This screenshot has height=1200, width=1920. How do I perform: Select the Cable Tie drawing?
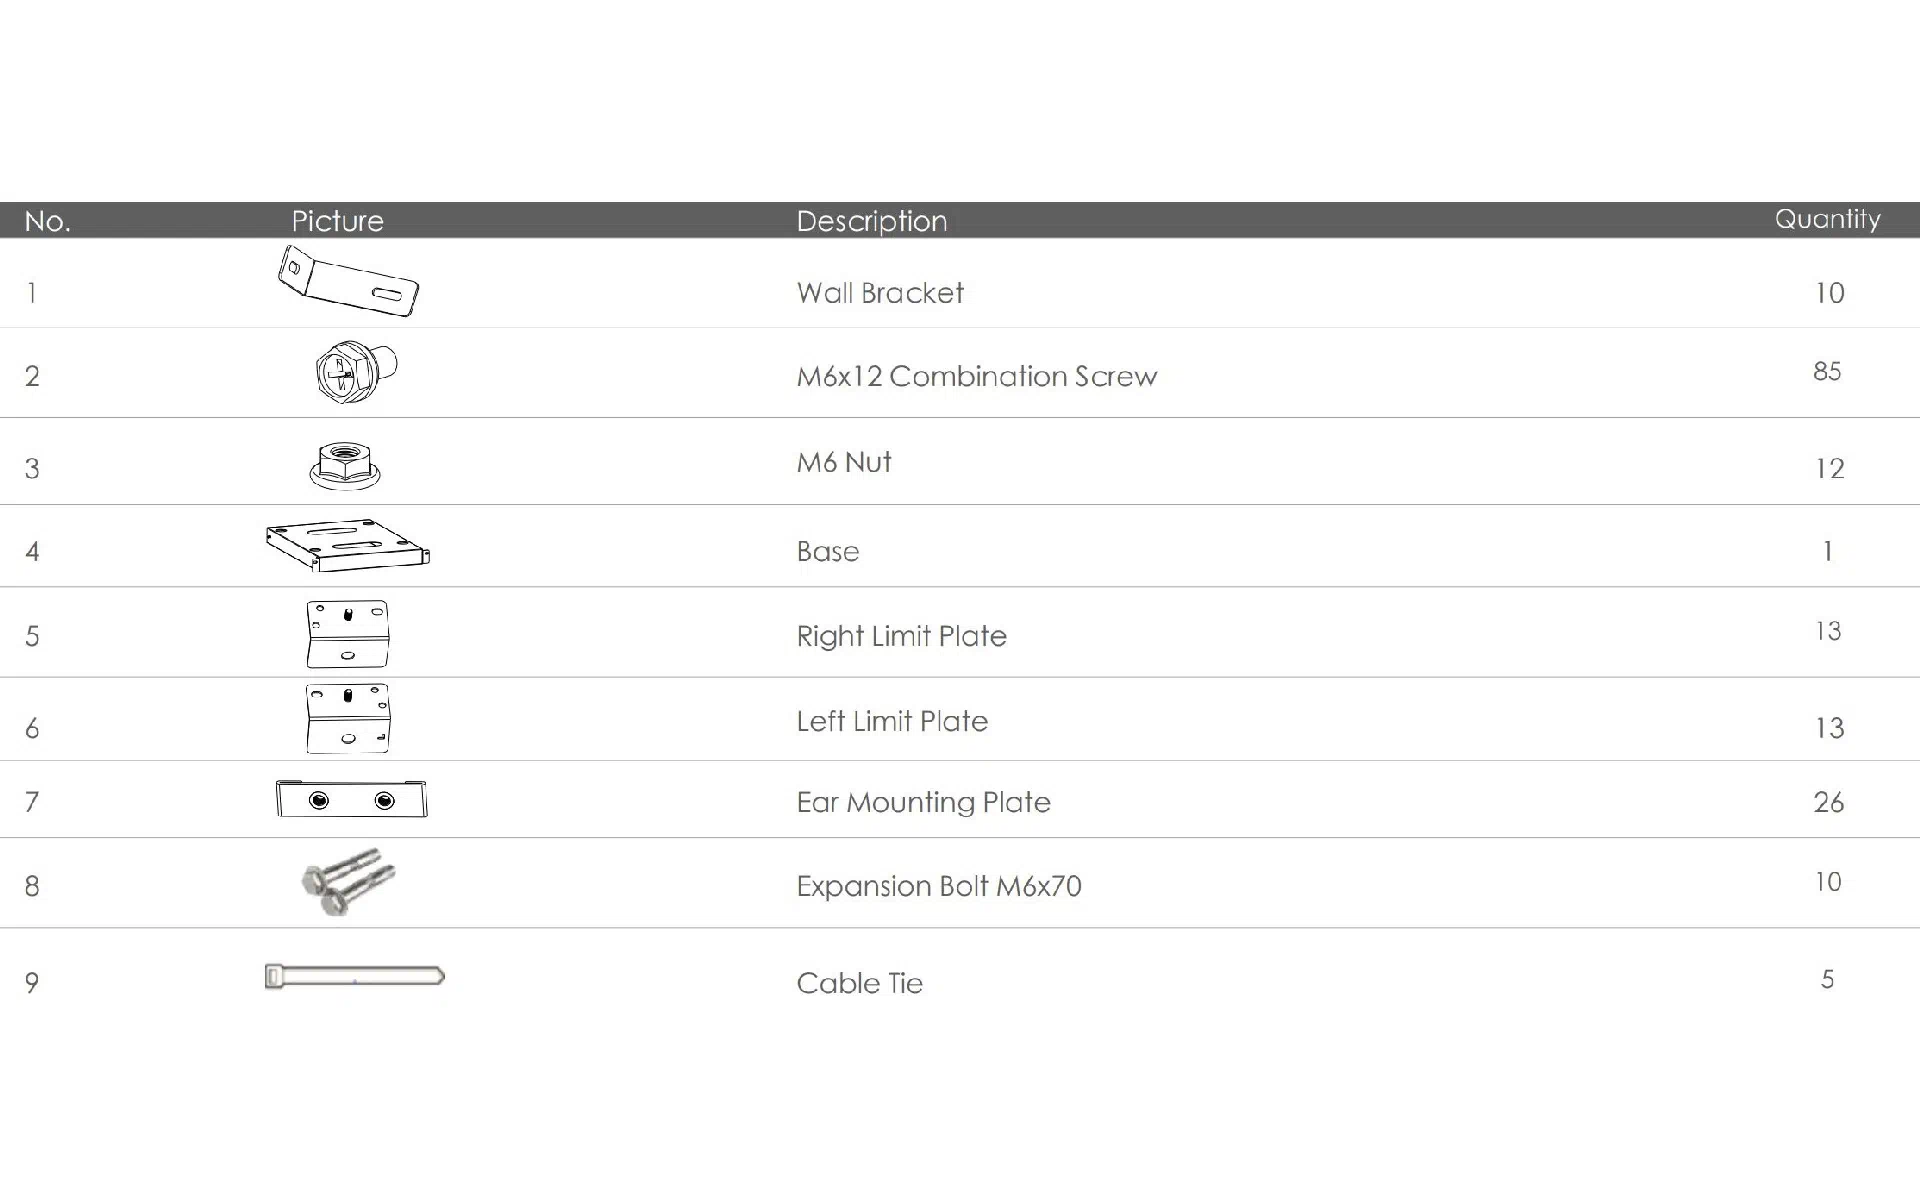pos(354,976)
